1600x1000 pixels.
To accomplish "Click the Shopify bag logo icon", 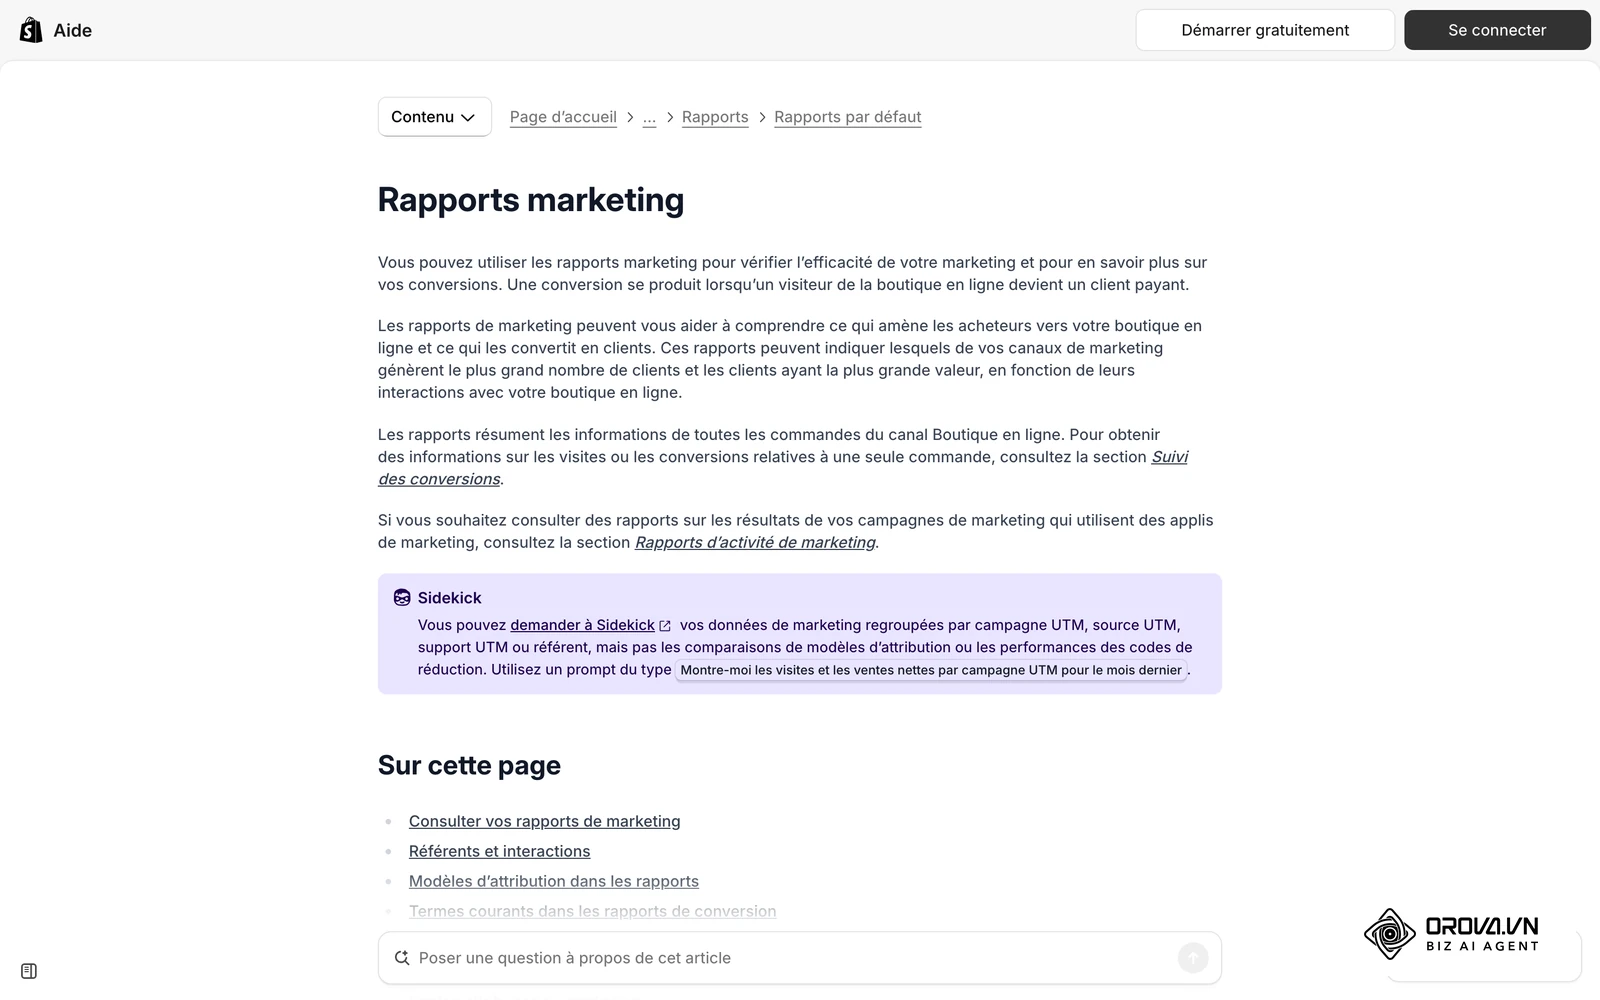I will [x=31, y=30].
